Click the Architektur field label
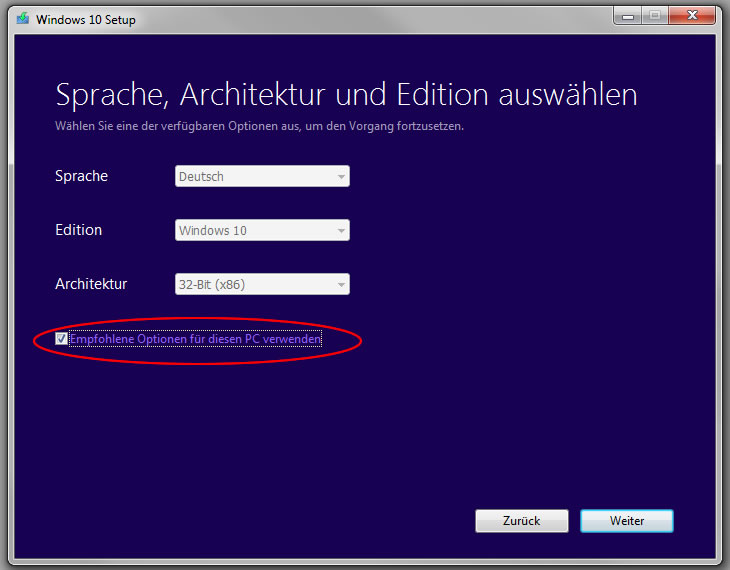This screenshot has width=730, height=570. click(91, 284)
